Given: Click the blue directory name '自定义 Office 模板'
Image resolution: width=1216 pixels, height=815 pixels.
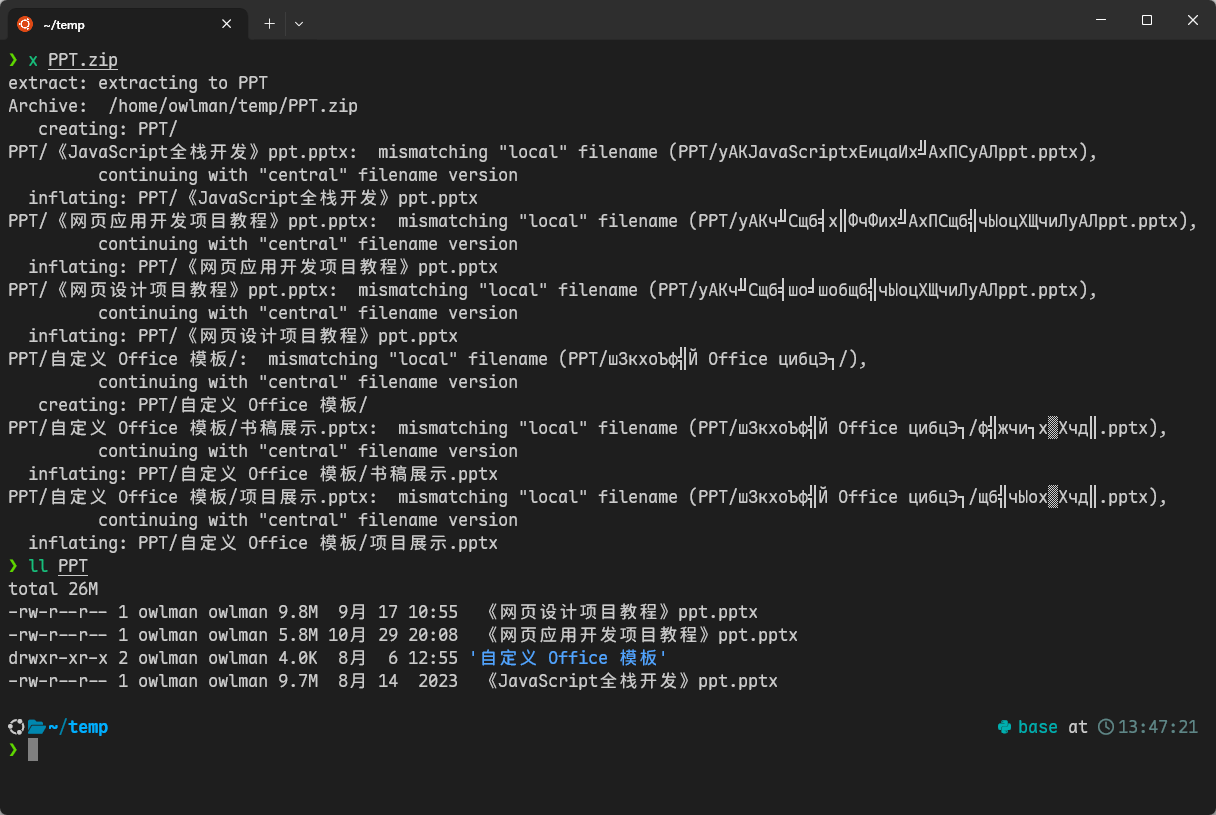Looking at the screenshot, I should (x=568, y=658).
